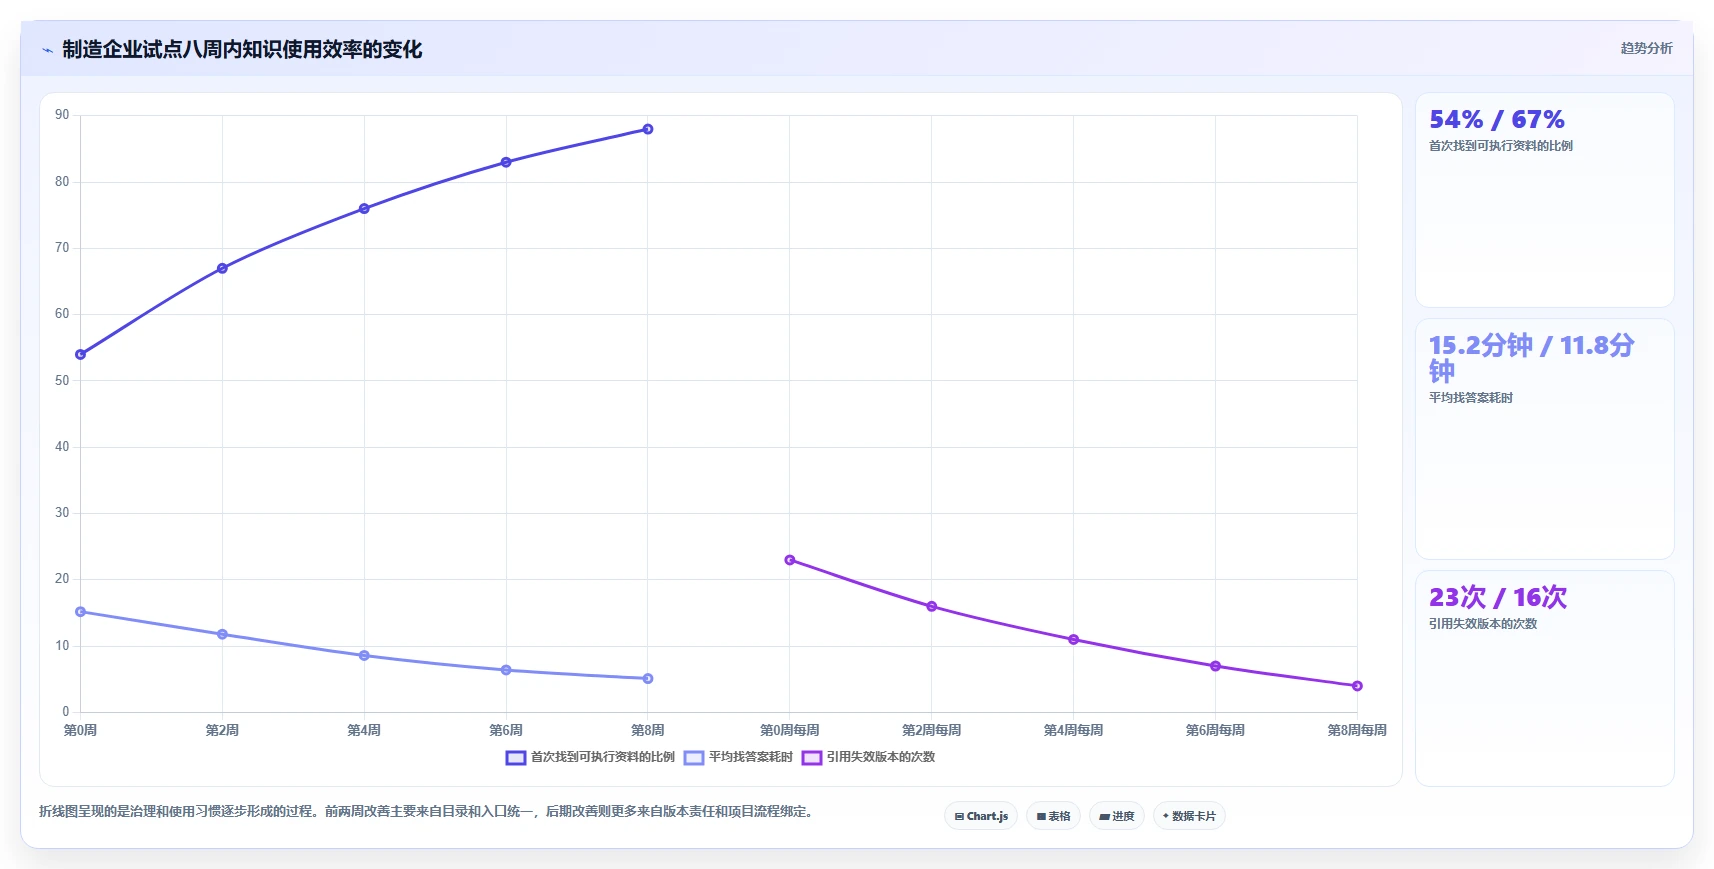Click the x-axis label 第4周每周
Viewport: 1714px width, 869px height.
point(1074,730)
